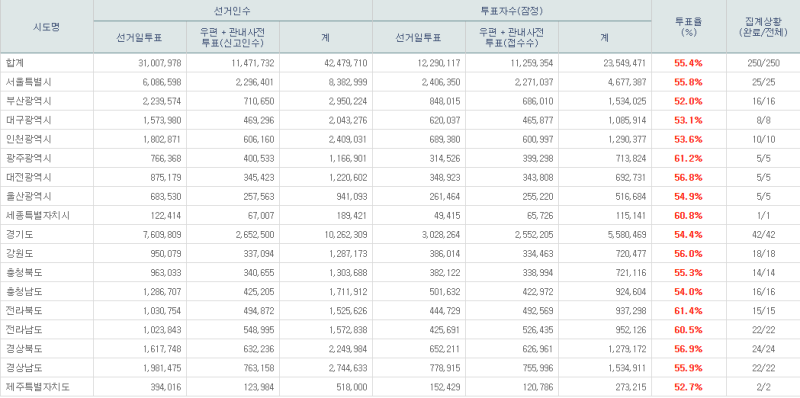
Task: Click the 선거인수 group header
Action: pos(233,11)
